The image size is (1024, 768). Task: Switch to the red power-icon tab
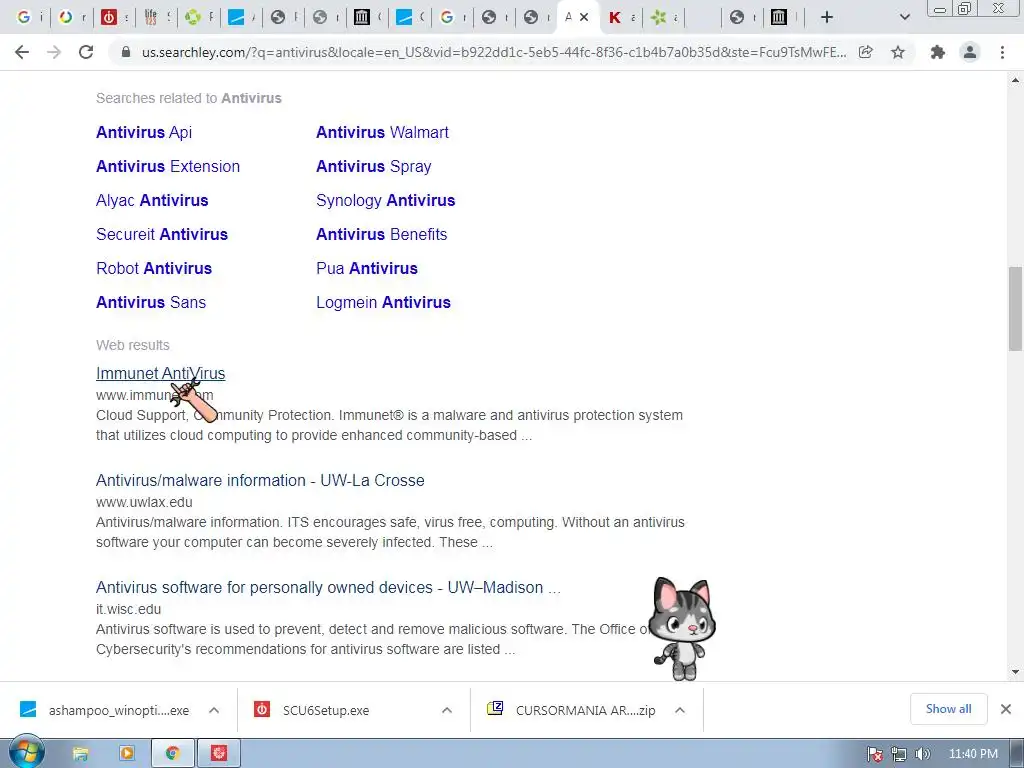coord(109,17)
